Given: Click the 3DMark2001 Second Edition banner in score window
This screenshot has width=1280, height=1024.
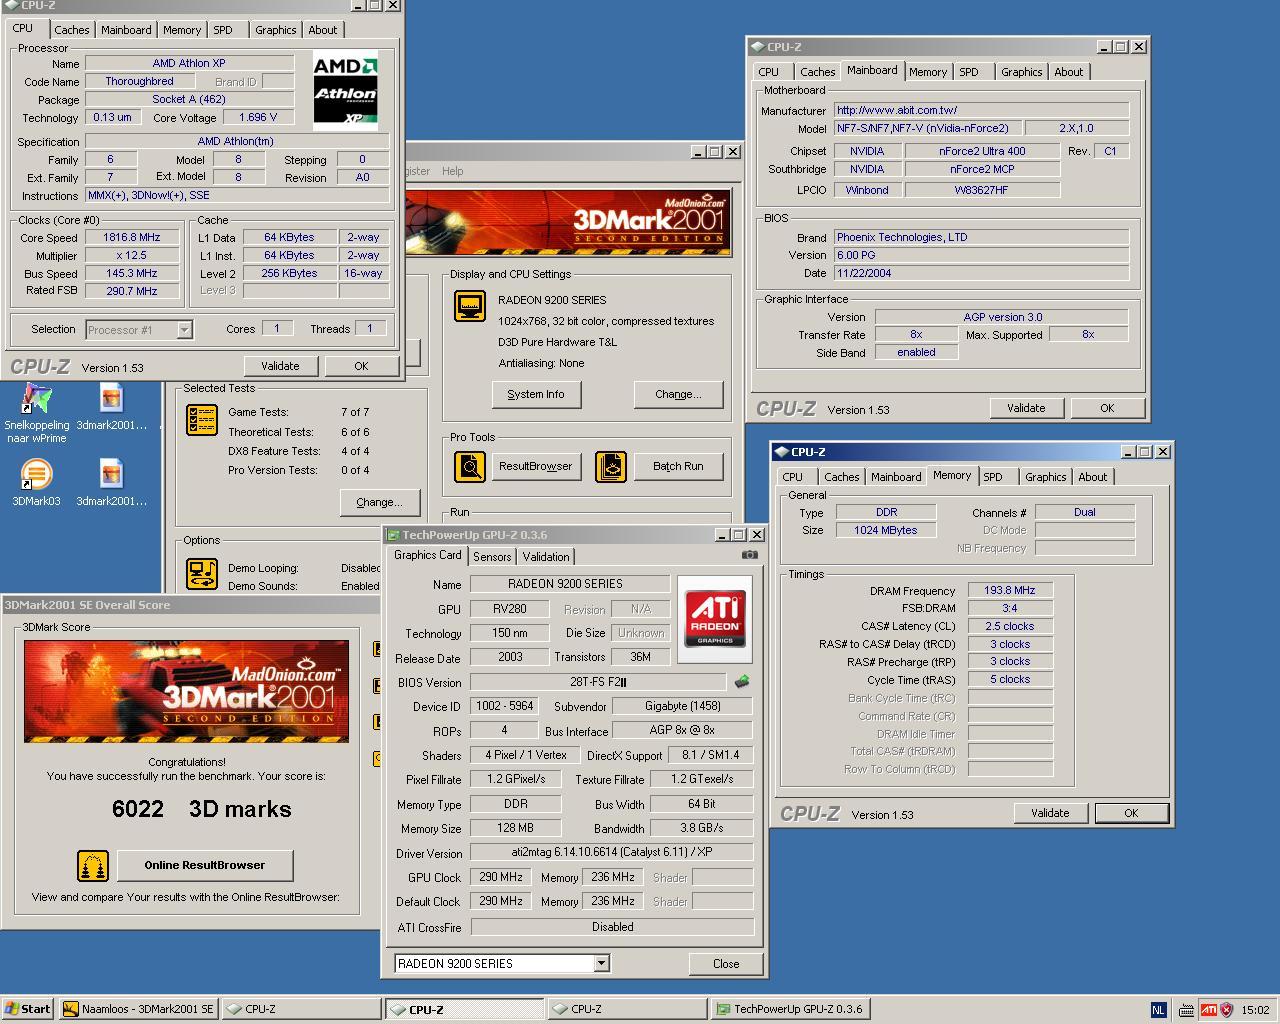Looking at the screenshot, I should tap(187, 692).
